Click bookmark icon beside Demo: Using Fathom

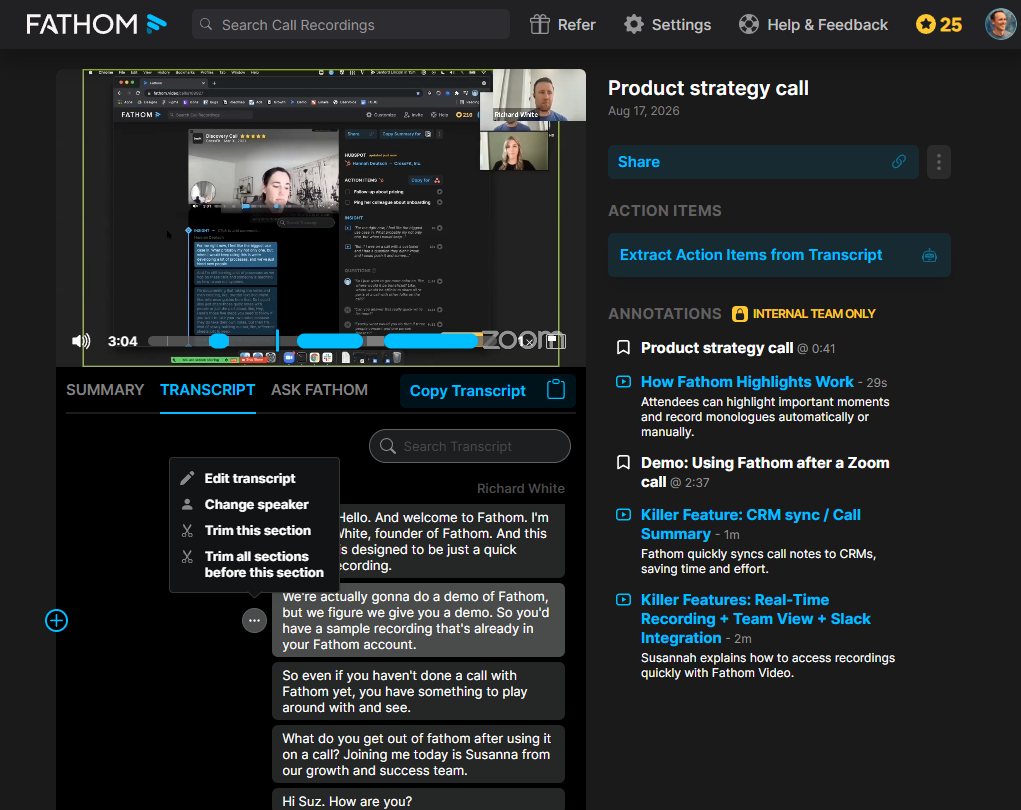623,462
